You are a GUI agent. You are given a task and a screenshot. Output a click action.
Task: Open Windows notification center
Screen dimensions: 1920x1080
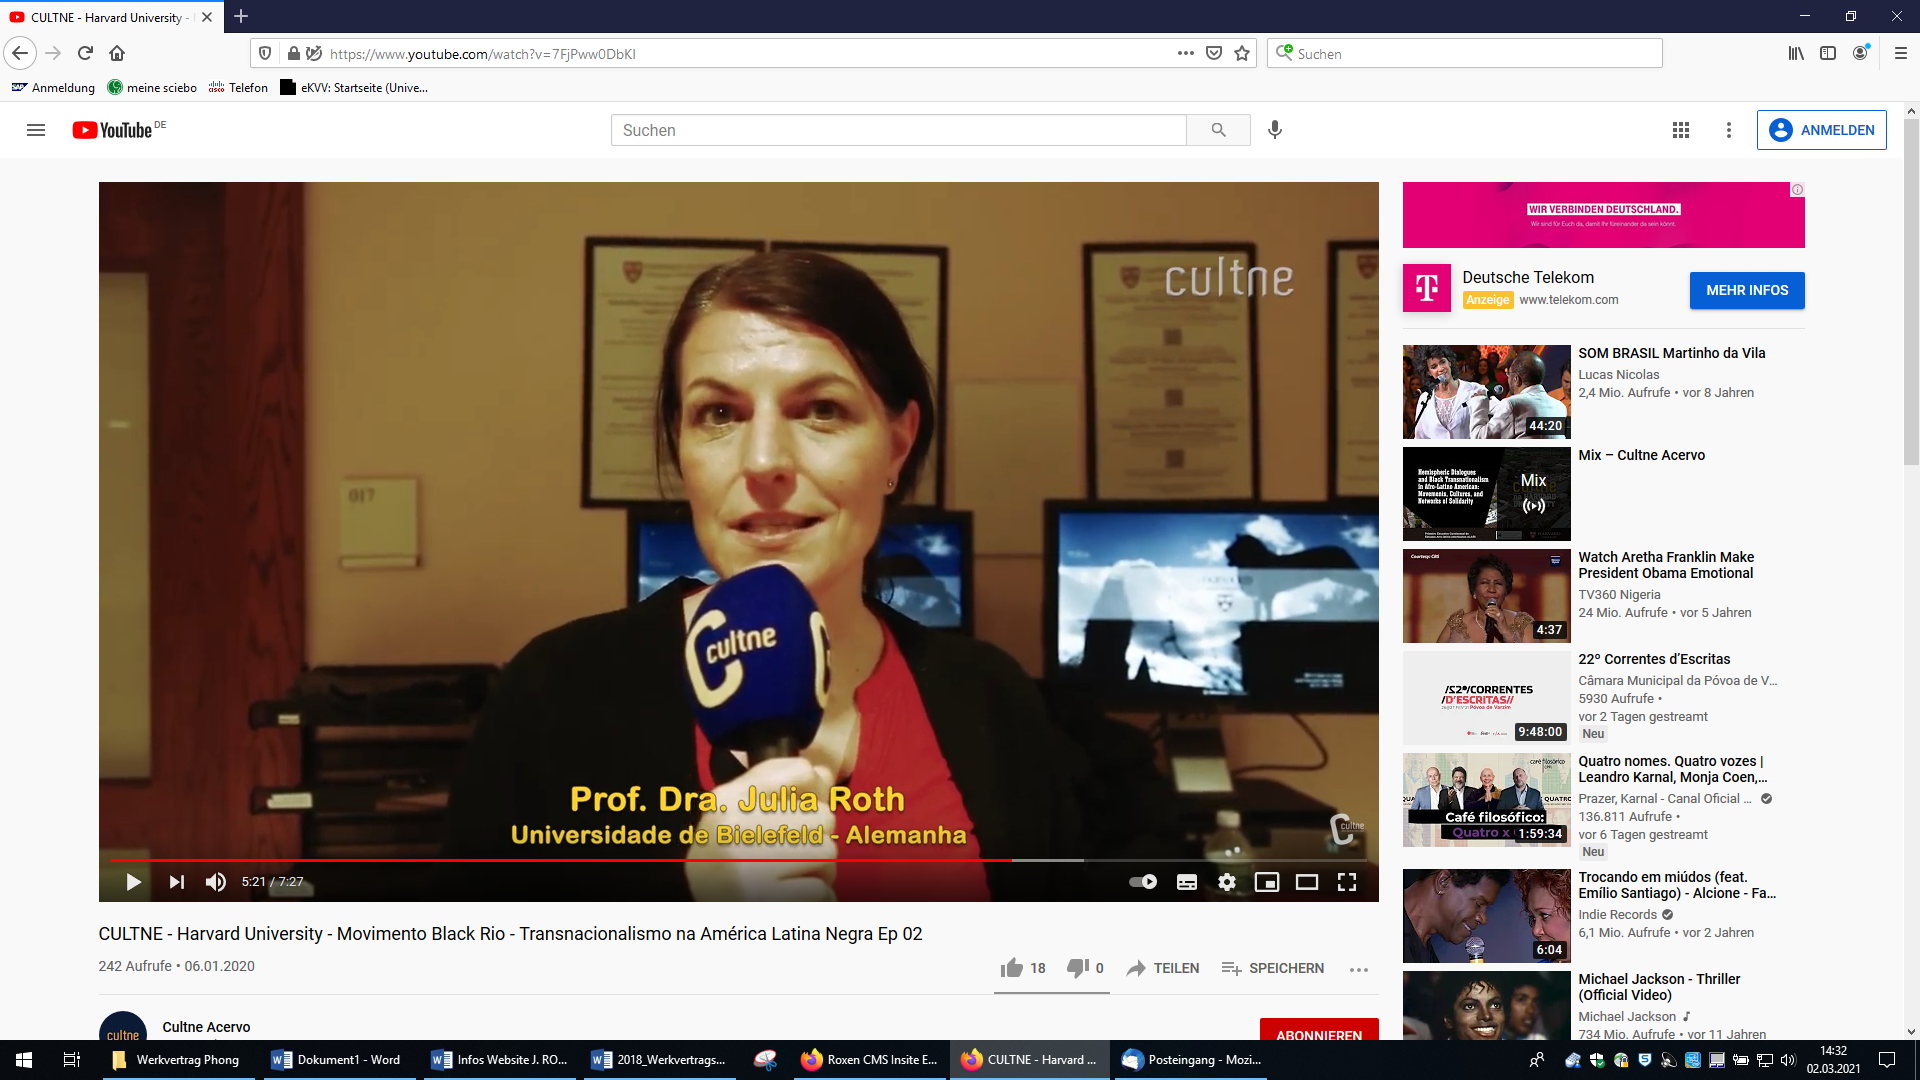tap(1887, 1060)
